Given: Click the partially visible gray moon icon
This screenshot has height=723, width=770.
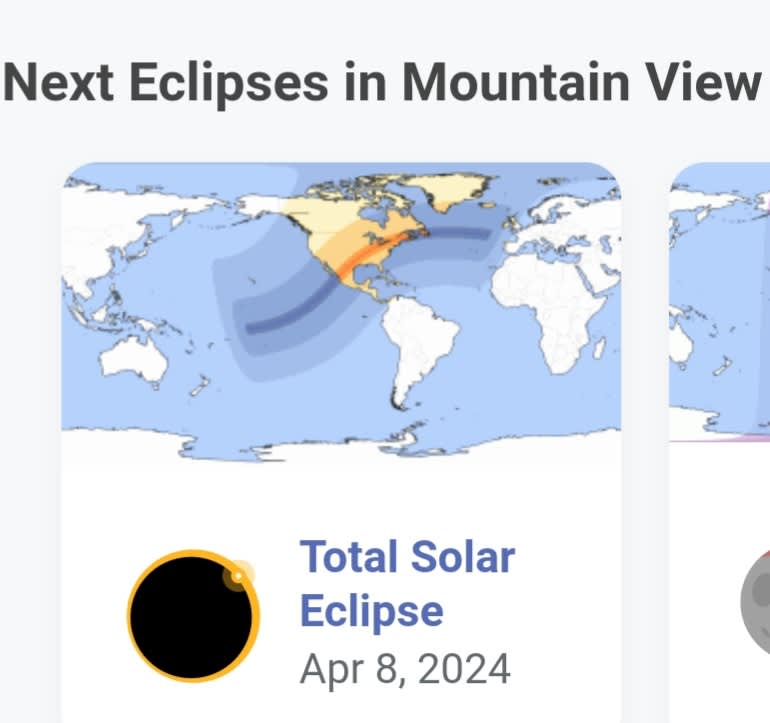Looking at the screenshot, I should [x=756, y=603].
